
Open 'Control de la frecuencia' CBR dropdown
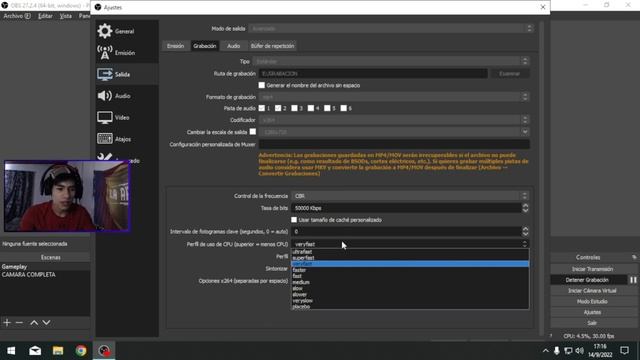tap(410, 196)
